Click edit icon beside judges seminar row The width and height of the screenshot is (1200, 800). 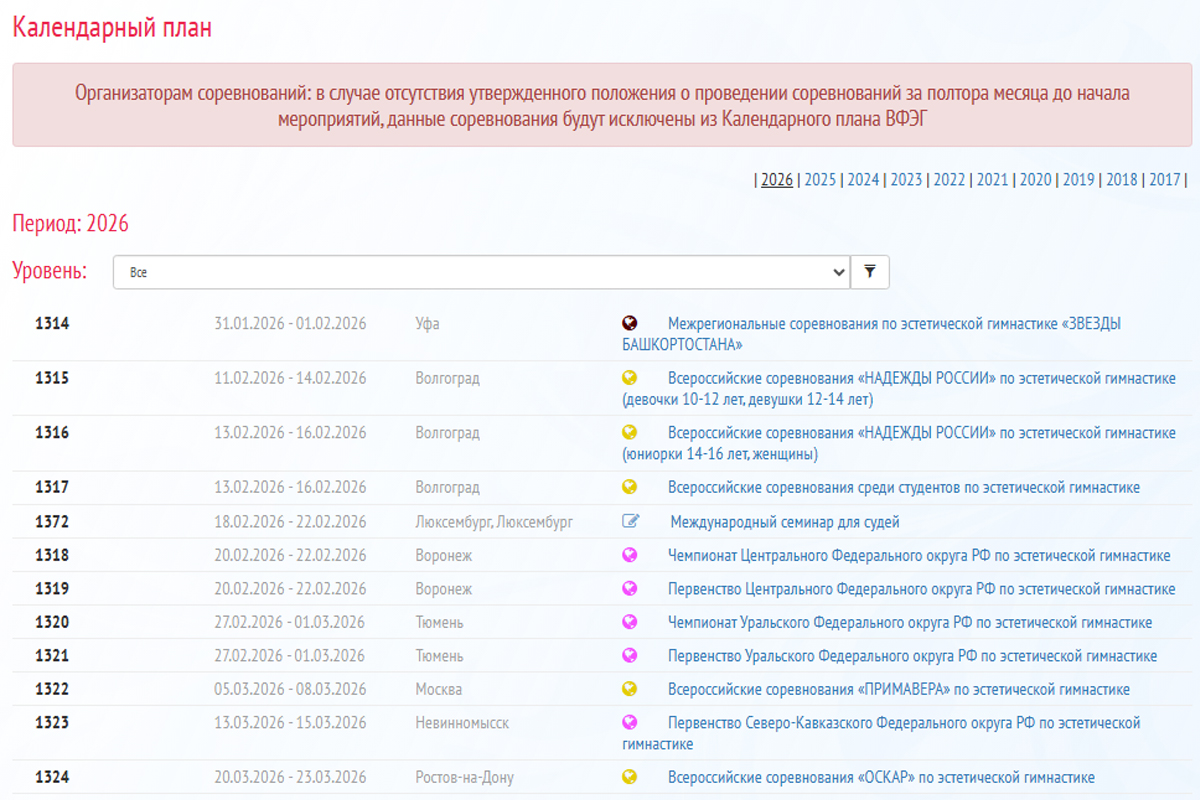point(630,521)
